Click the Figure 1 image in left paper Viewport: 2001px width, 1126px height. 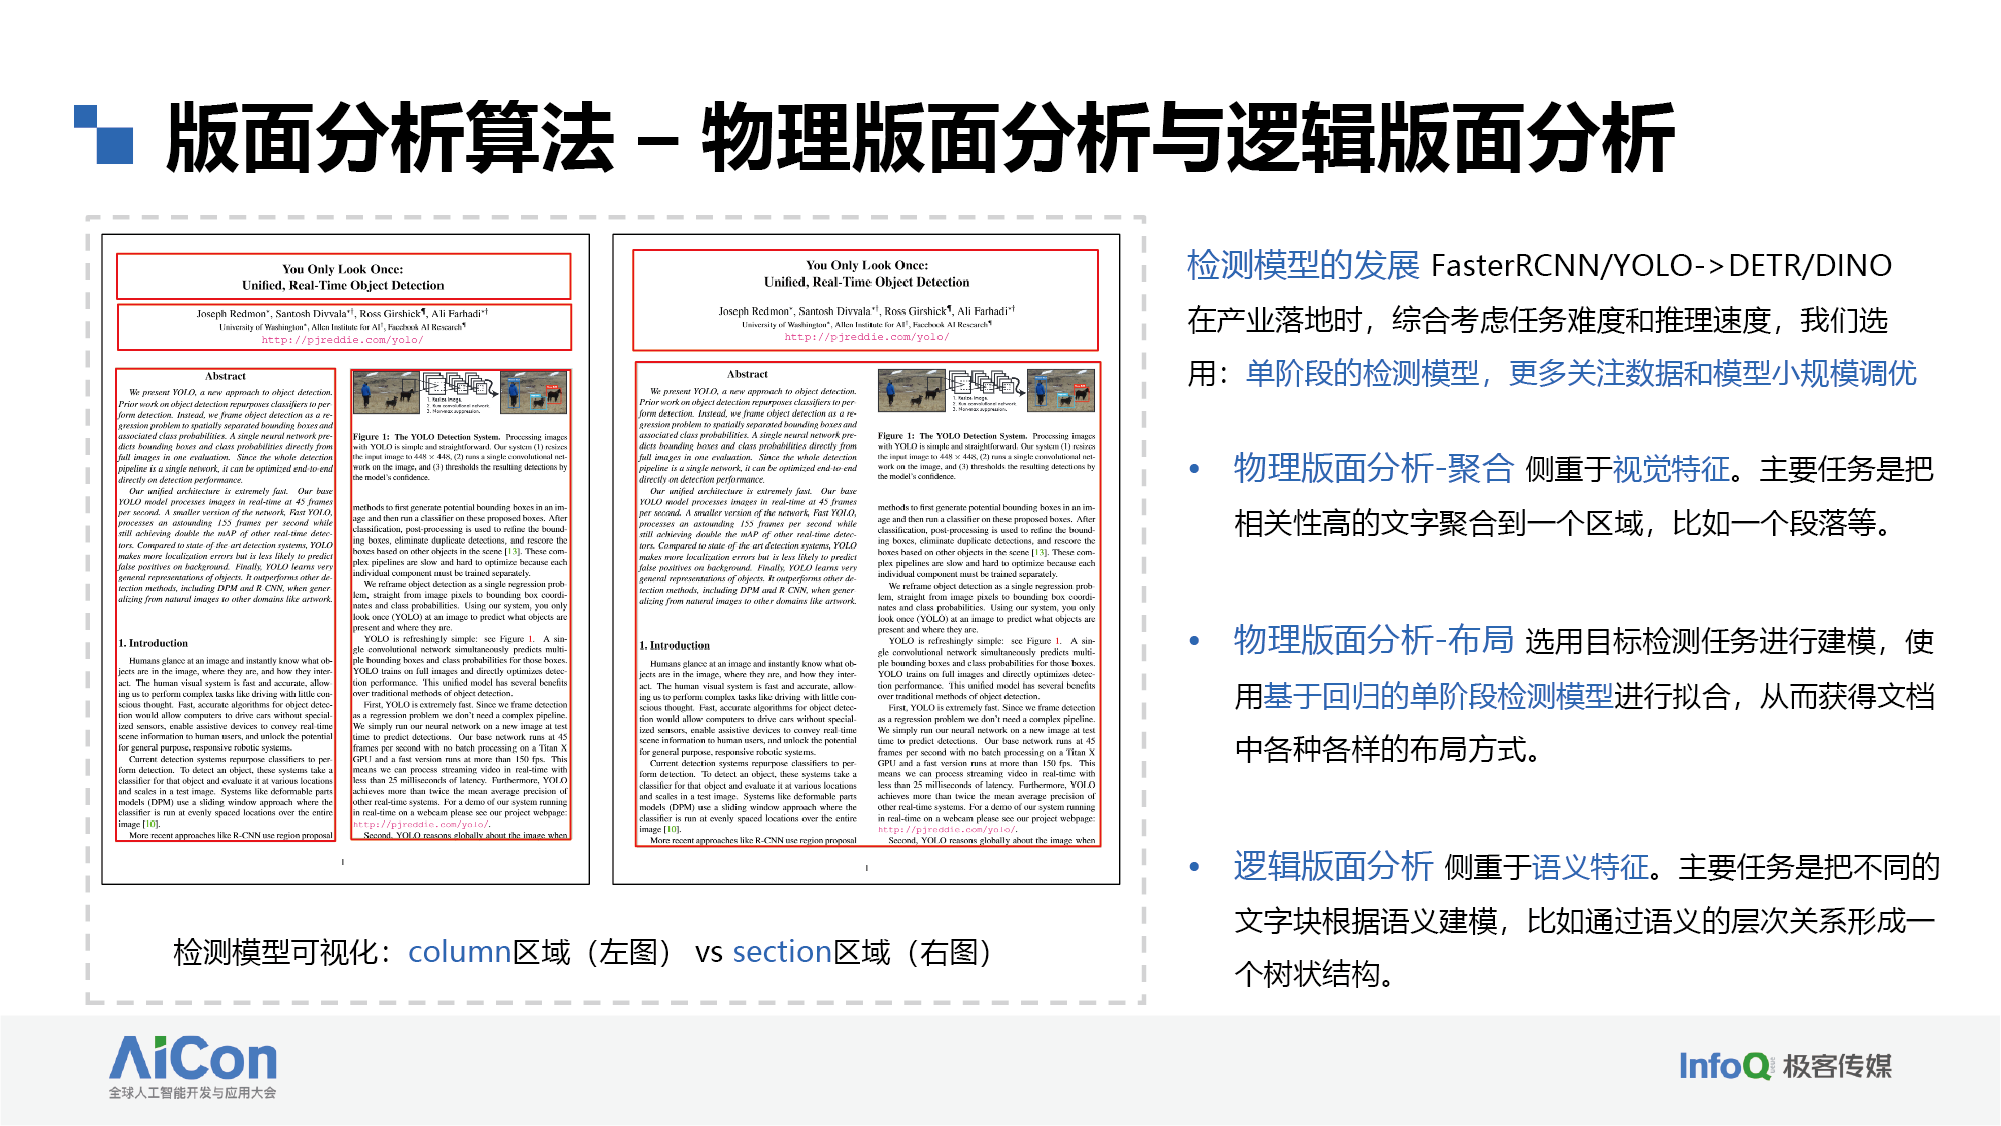[460, 394]
